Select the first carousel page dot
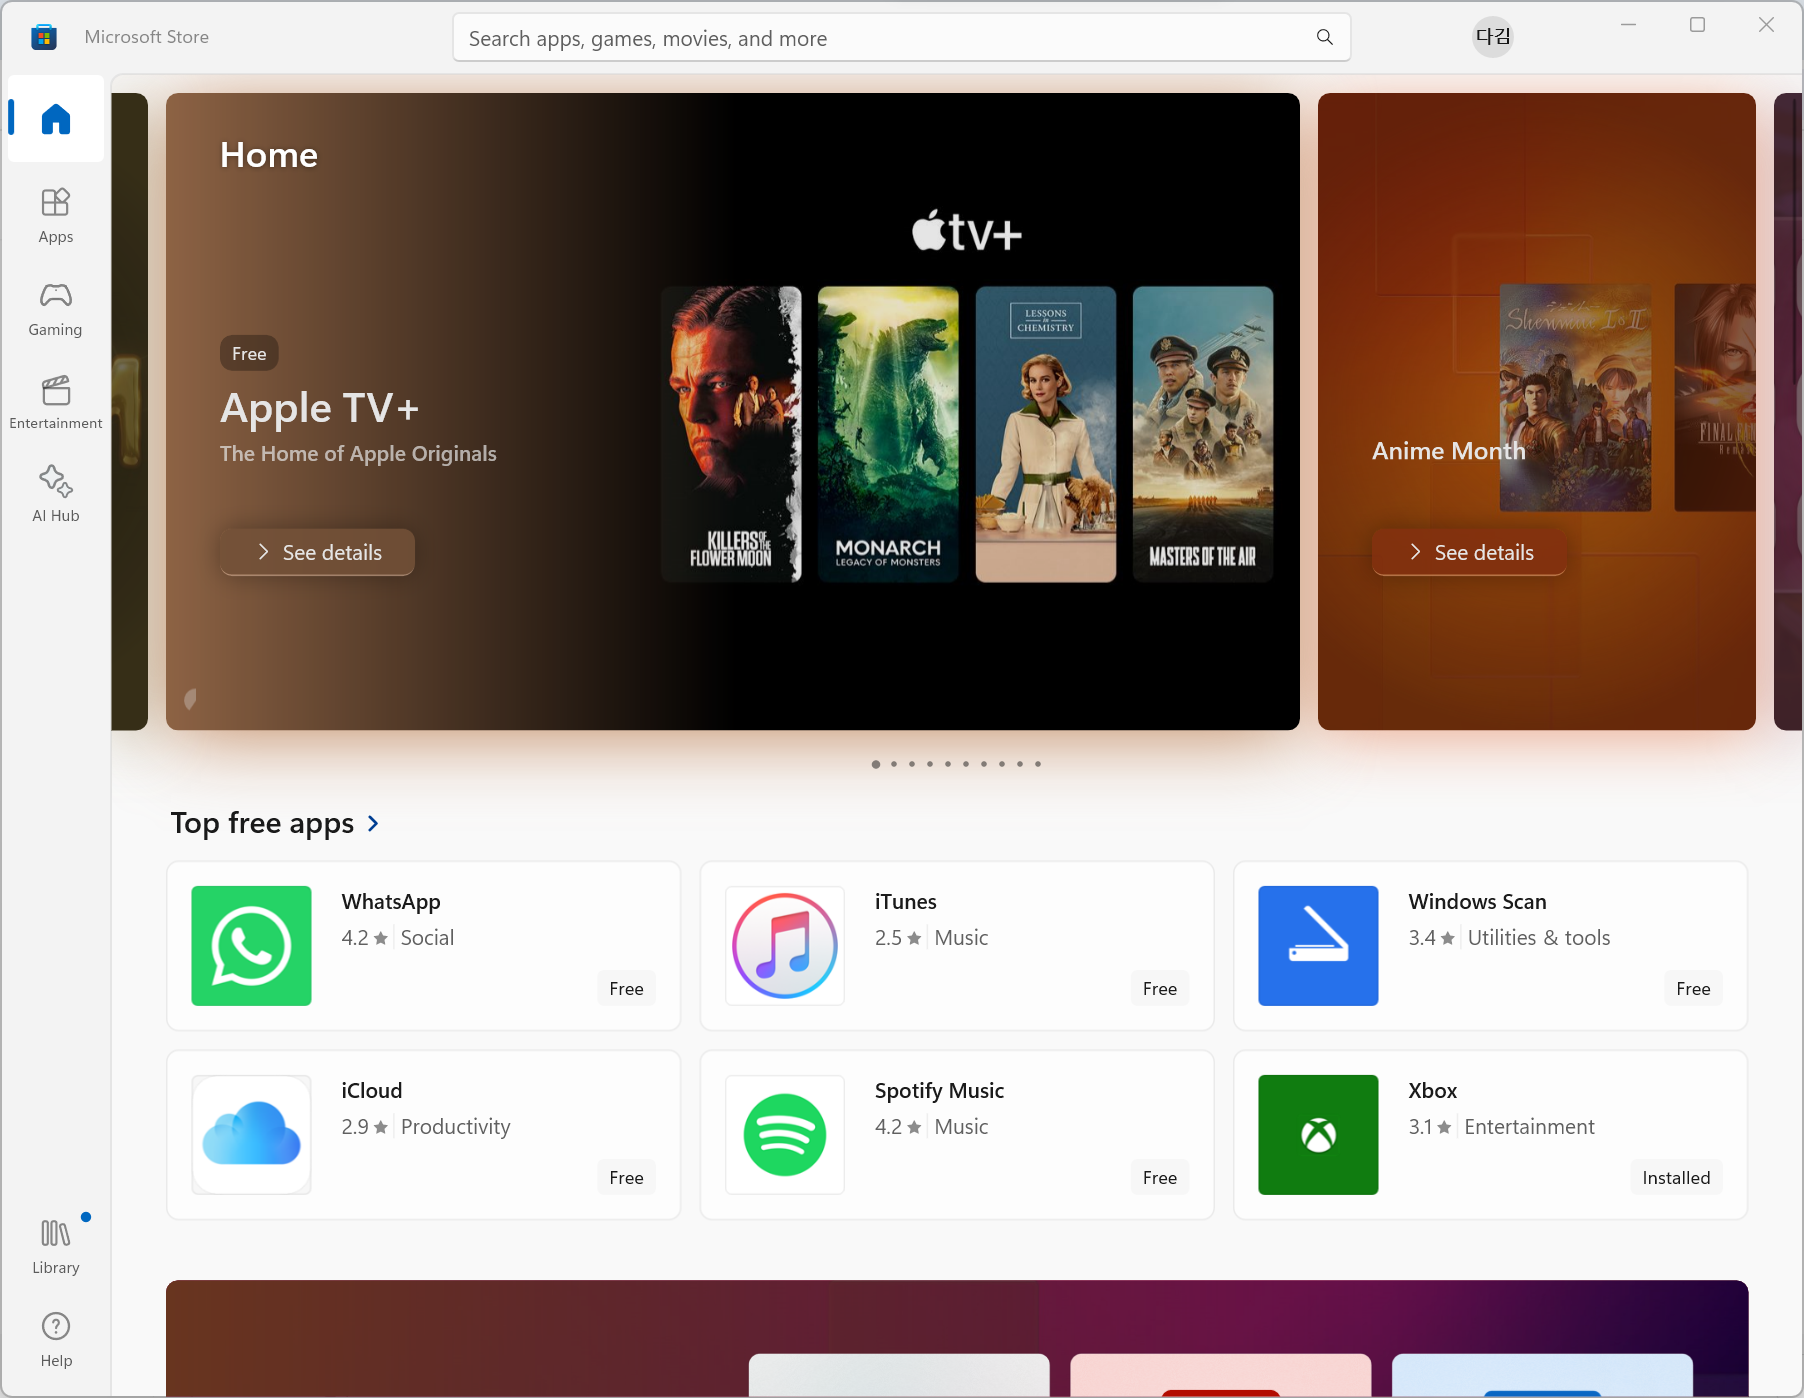 point(876,764)
